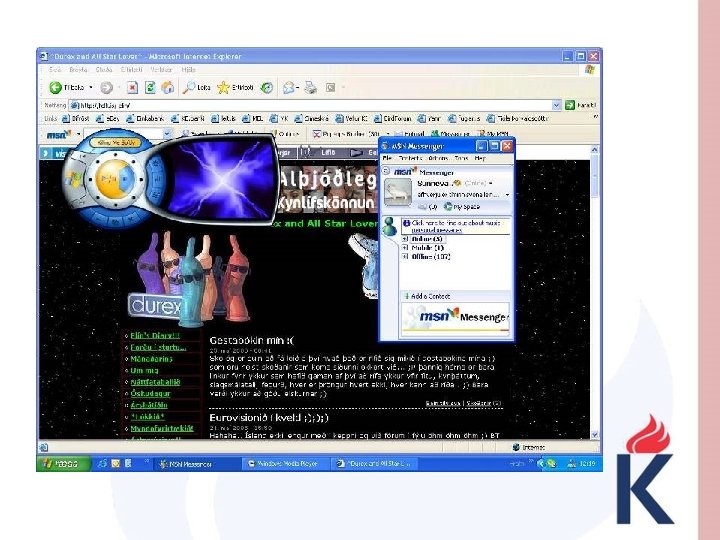Open Mail icon dropdown arrow in IE toolbar

(x=298, y=87)
